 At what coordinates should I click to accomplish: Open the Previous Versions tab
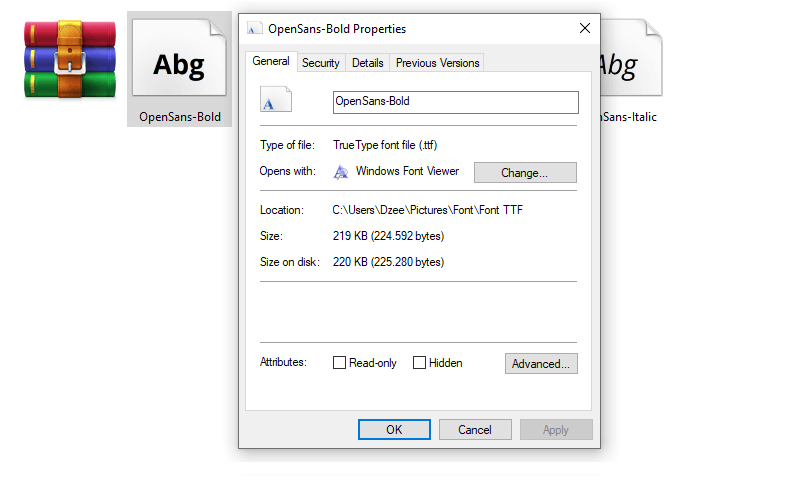coord(437,63)
